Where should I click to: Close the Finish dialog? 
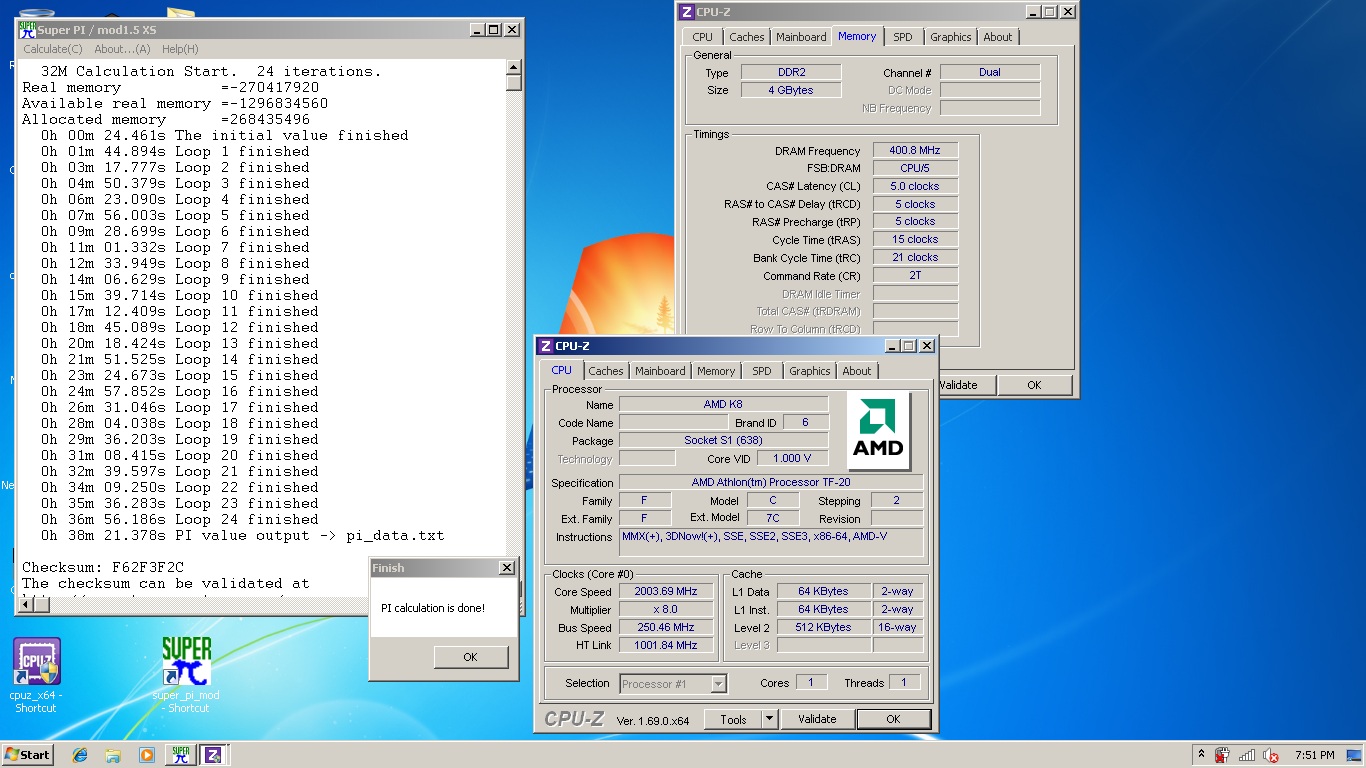pyautogui.click(x=507, y=568)
